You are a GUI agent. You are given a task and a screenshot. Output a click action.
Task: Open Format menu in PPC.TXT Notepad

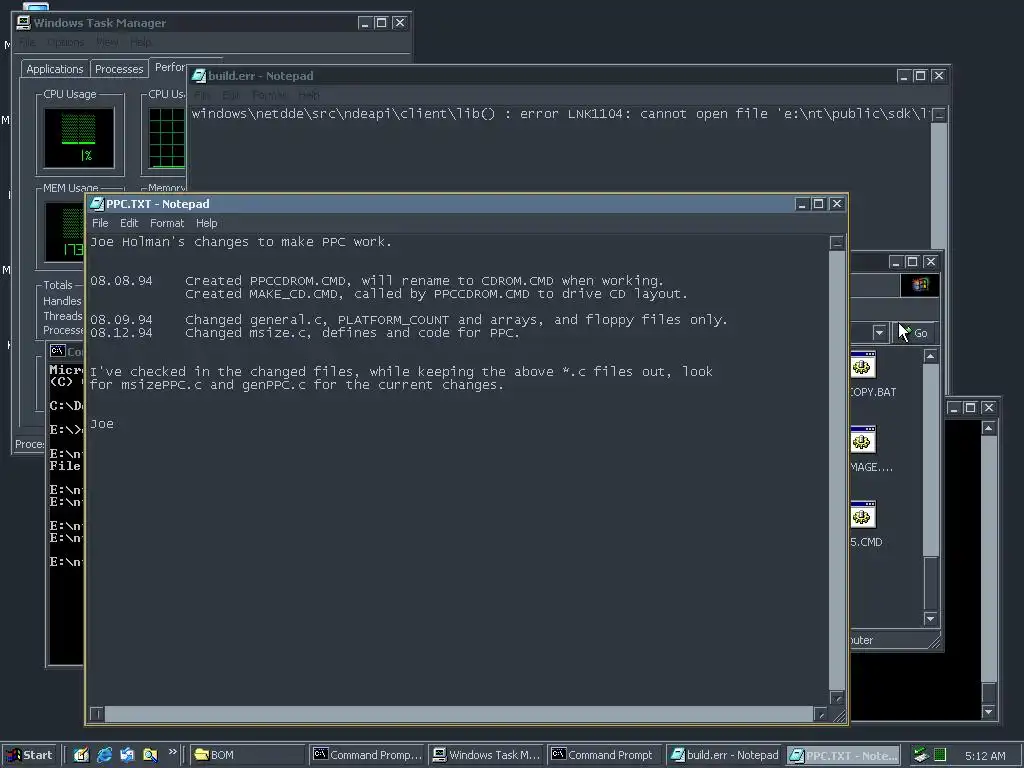(167, 223)
